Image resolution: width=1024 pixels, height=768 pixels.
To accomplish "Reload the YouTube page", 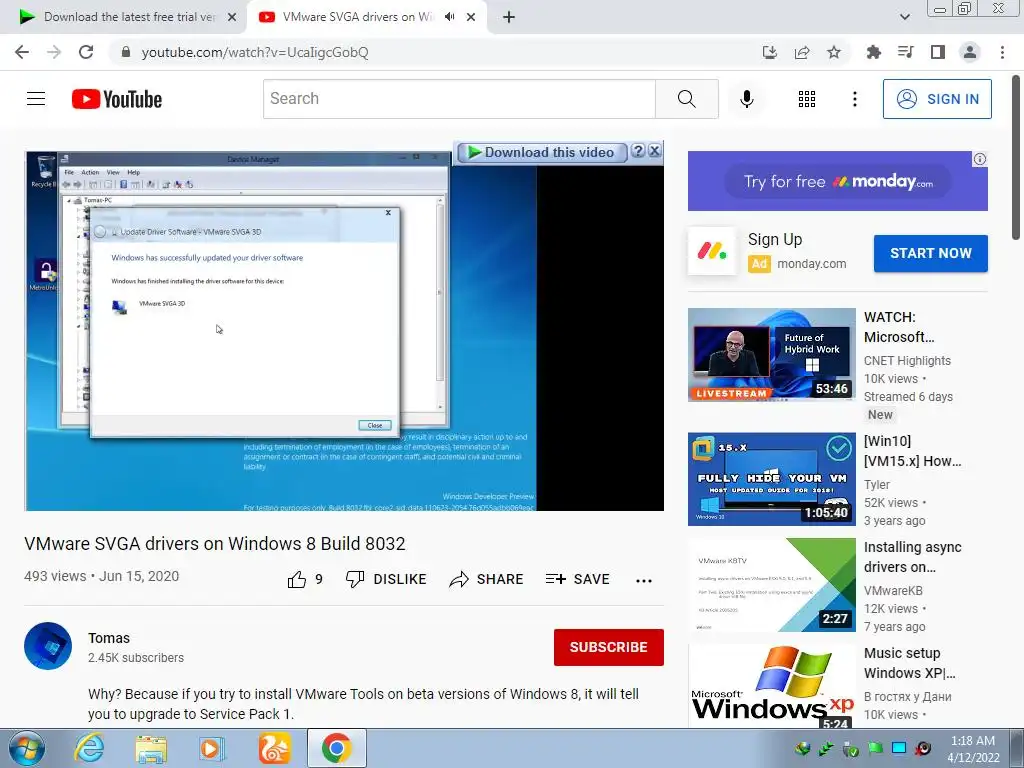I will click(86, 52).
